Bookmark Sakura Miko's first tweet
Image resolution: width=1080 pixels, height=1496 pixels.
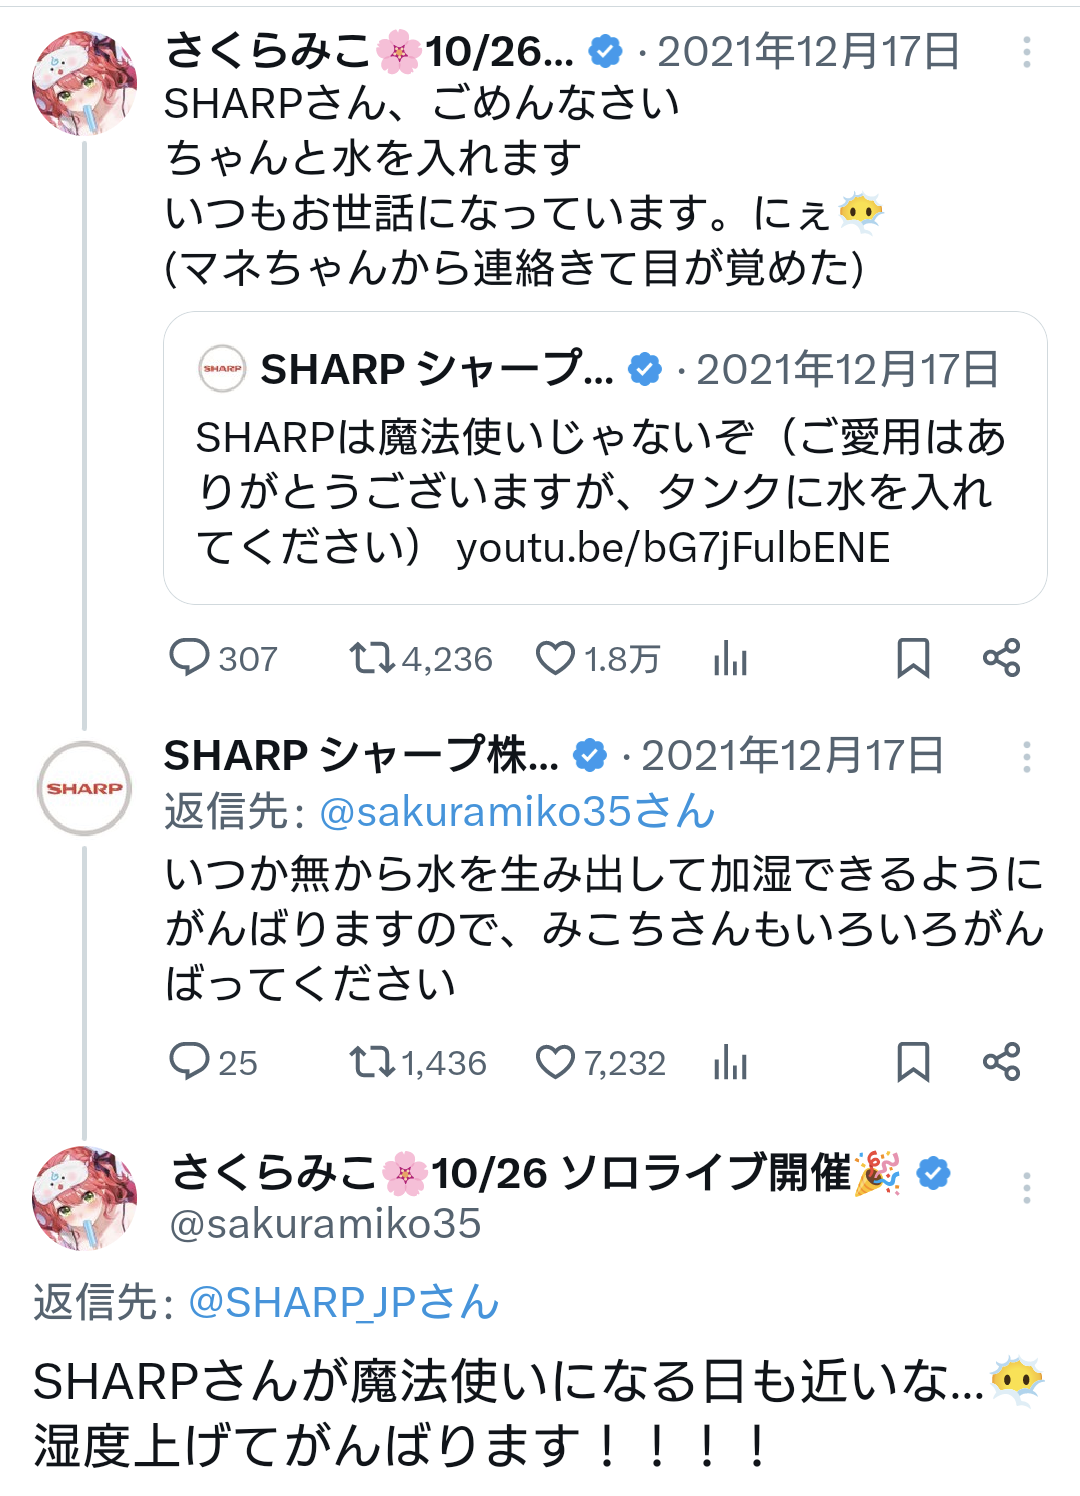tap(913, 658)
